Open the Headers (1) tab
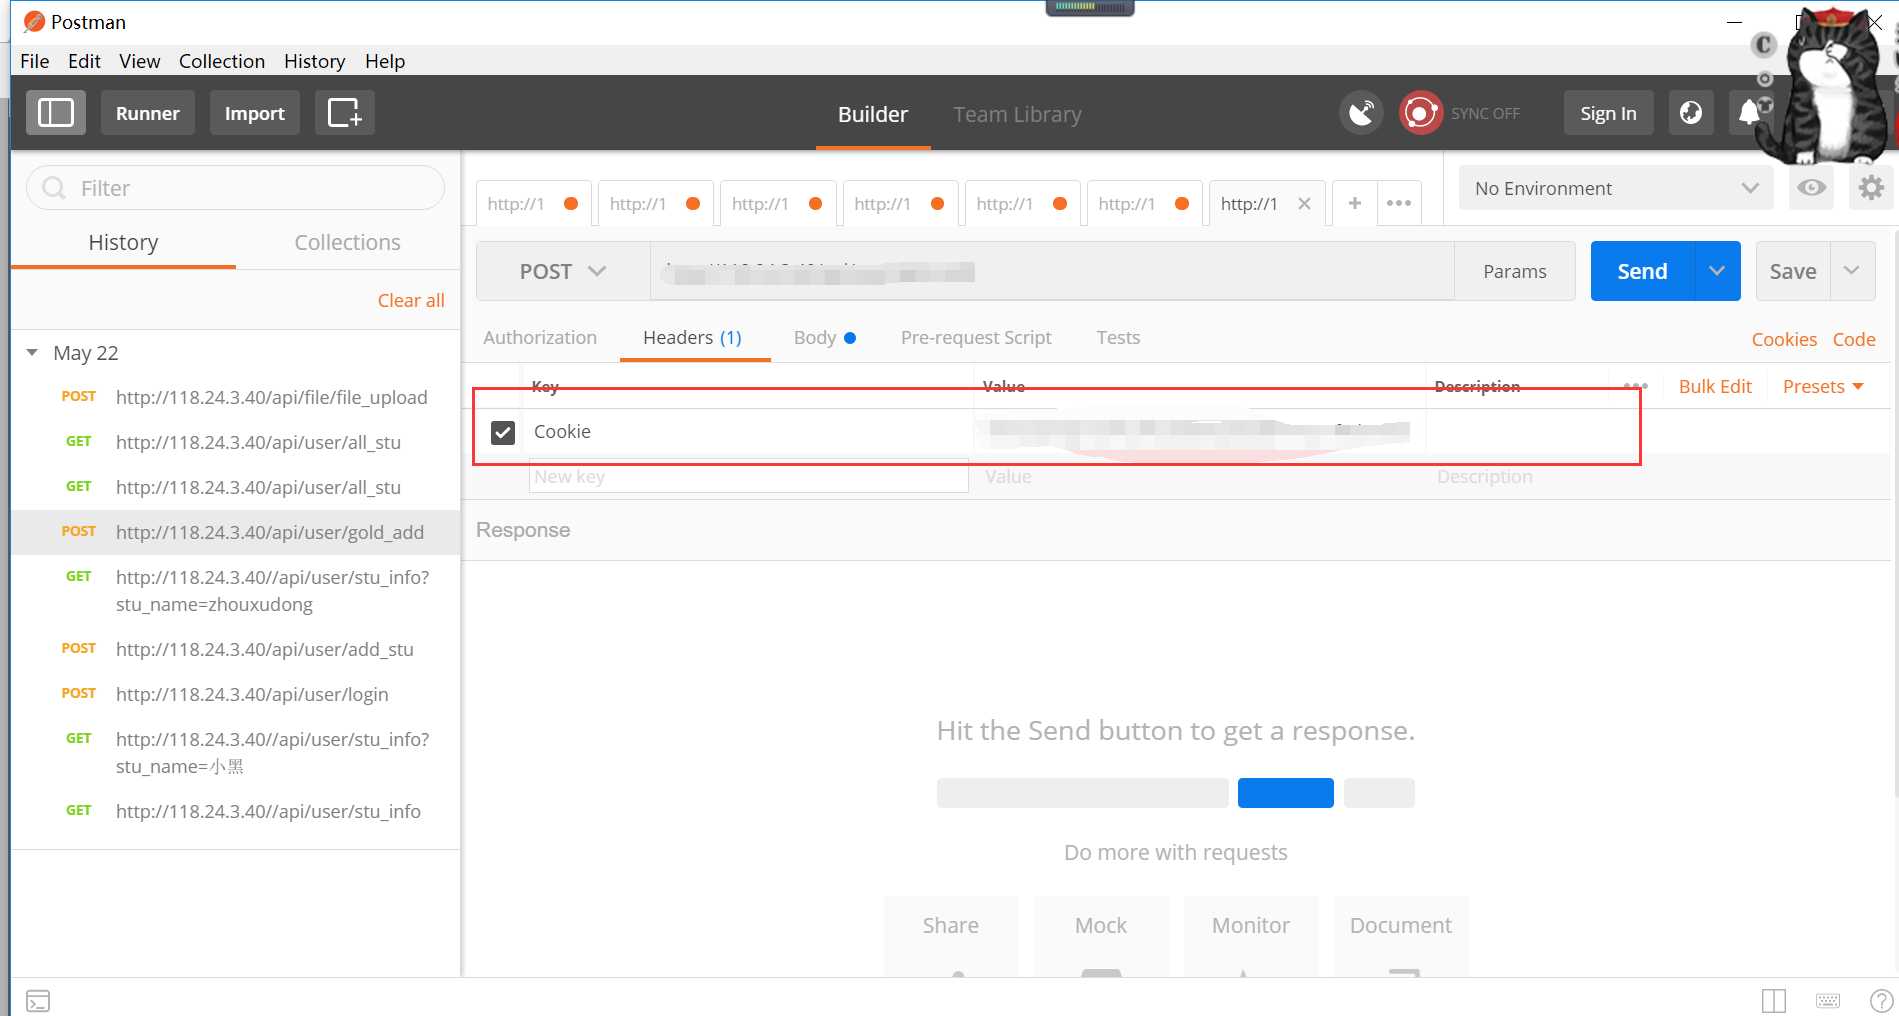 tap(692, 337)
